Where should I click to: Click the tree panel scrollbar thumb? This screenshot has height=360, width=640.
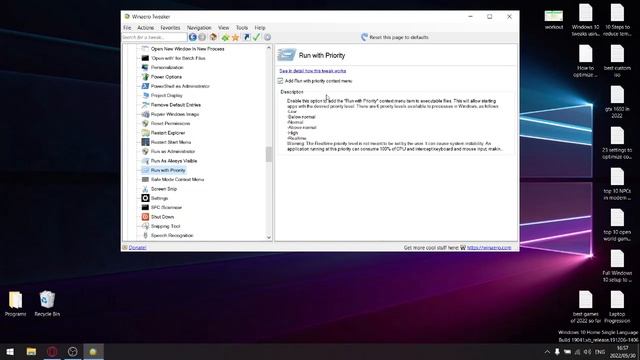pos(269,154)
